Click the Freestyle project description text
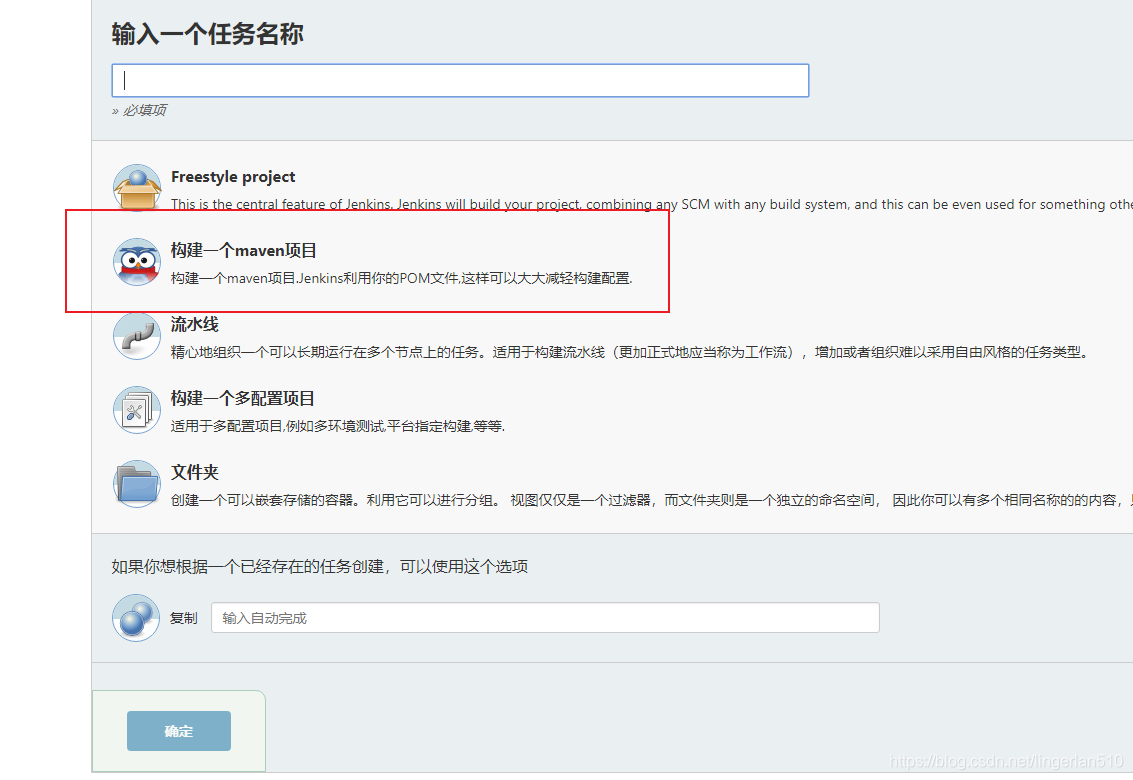This screenshot has width=1133, height=780. point(652,205)
